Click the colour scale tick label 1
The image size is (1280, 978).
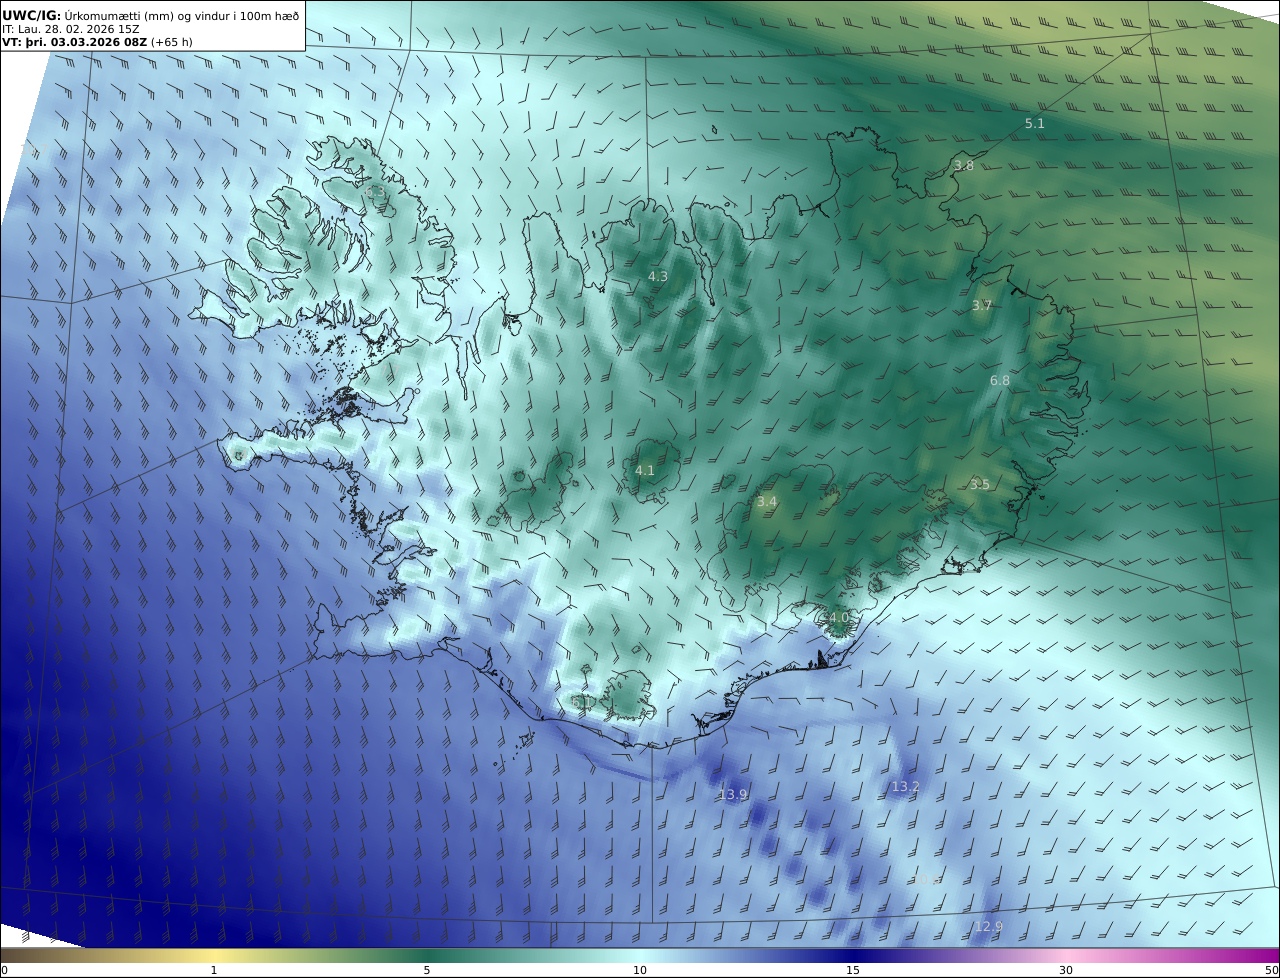pos(214,970)
